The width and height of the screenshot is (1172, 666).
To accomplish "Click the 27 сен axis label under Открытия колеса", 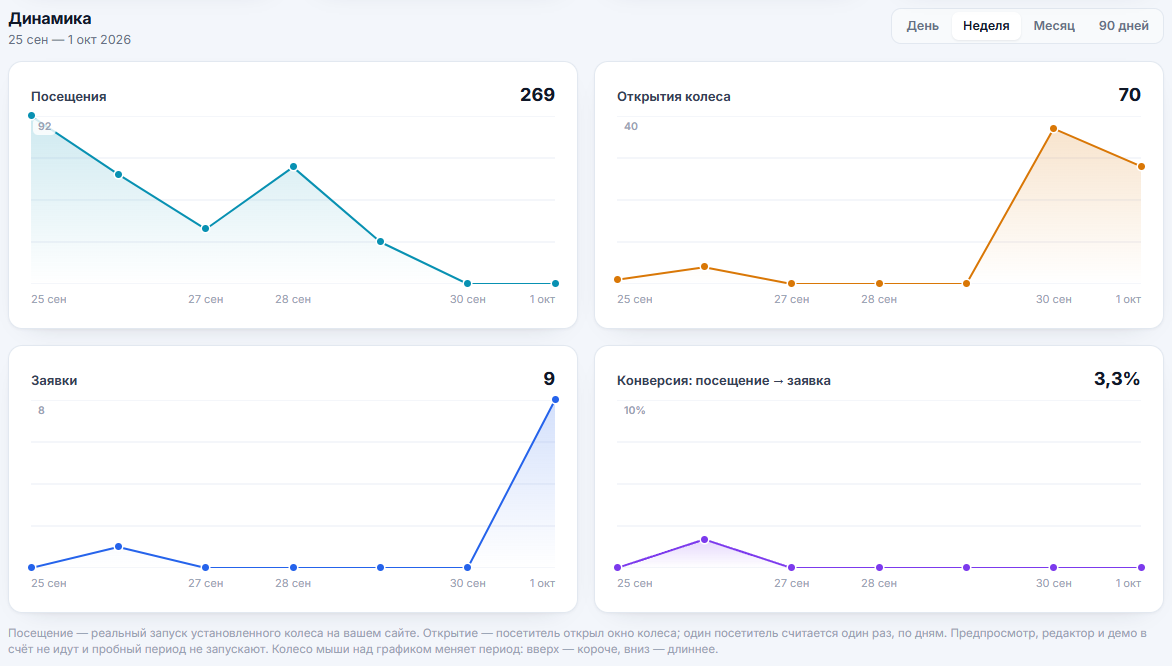I will [x=792, y=299].
